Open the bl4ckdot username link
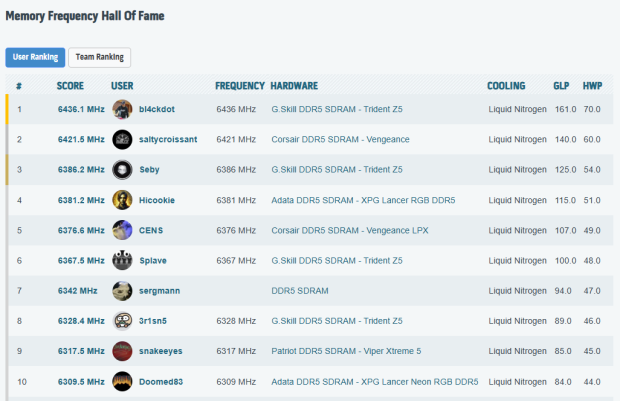This screenshot has width=620, height=401. 158,109
